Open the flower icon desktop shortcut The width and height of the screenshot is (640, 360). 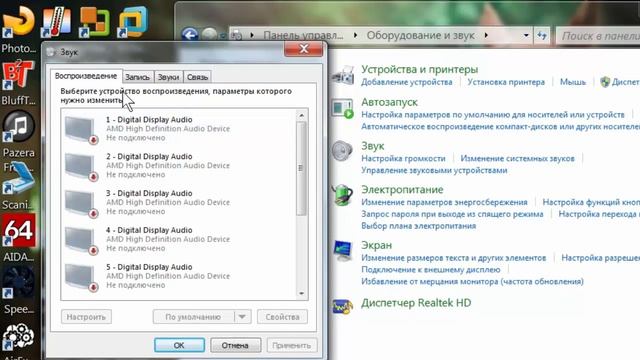(x=18, y=337)
